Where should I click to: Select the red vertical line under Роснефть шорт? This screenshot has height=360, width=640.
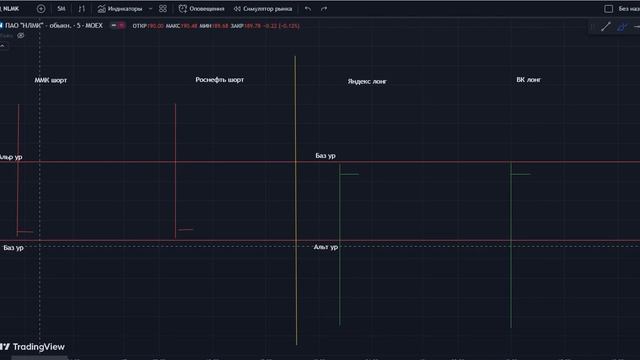pos(175,171)
